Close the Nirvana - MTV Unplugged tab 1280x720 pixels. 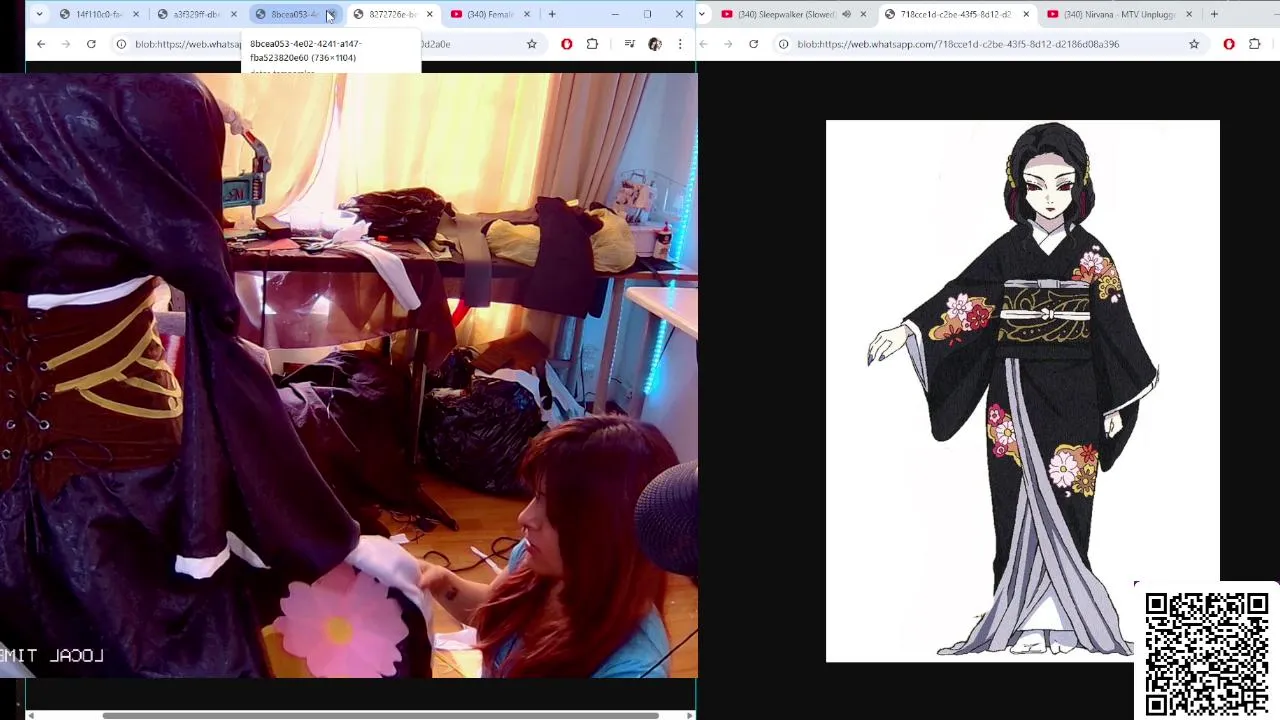(x=1189, y=14)
